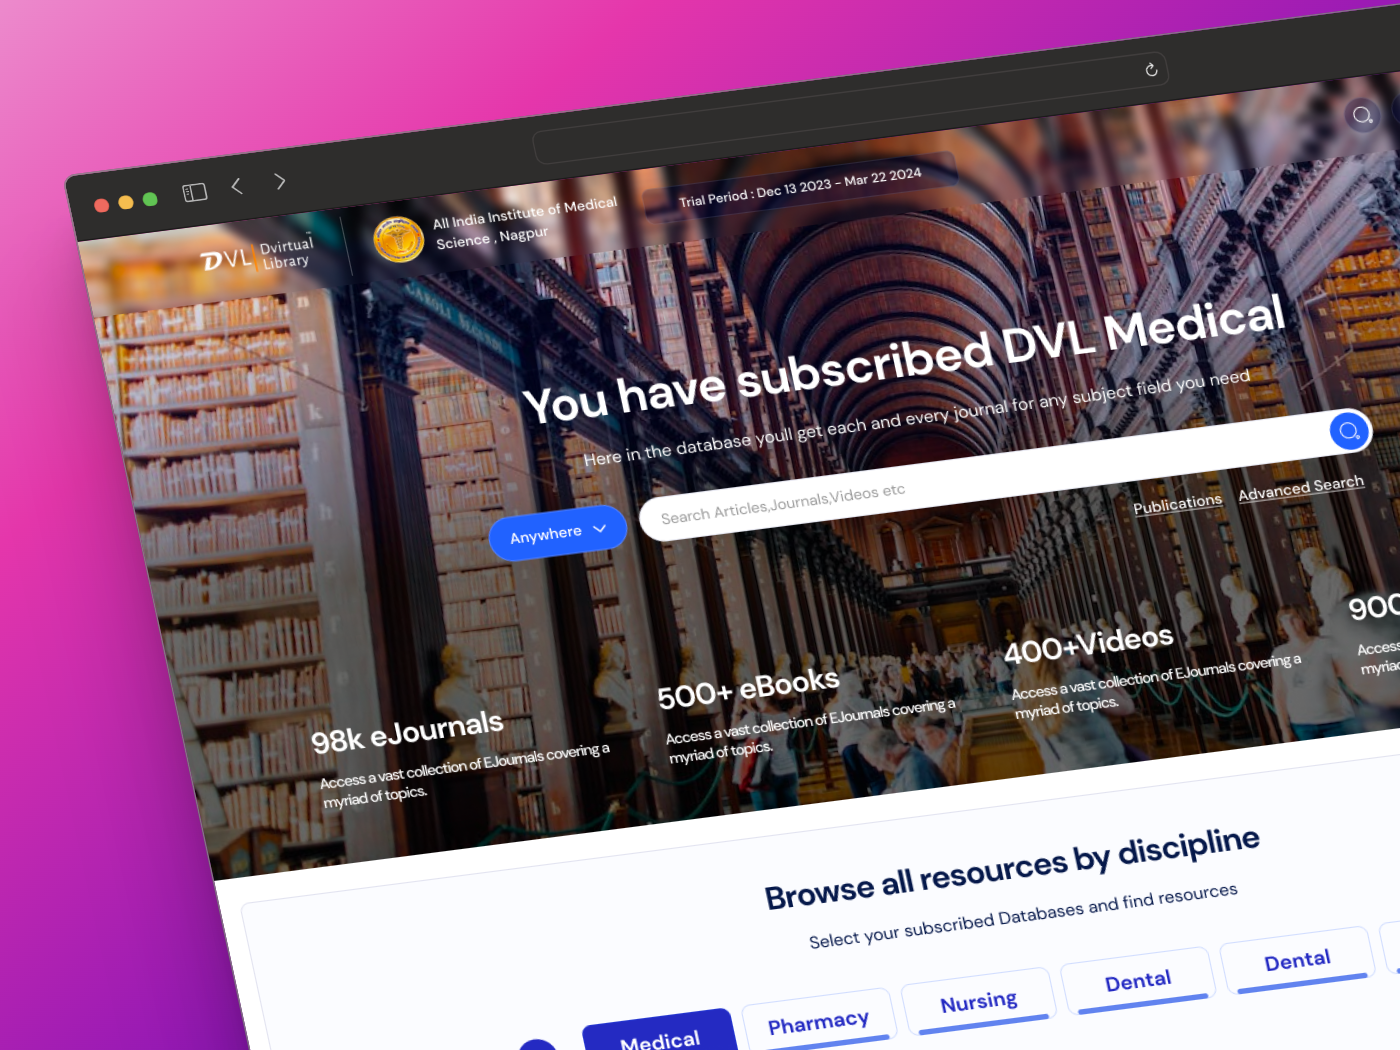Click the You have subscribed DVL Medical headline
The width and height of the screenshot is (1400, 1050).
tap(903, 359)
